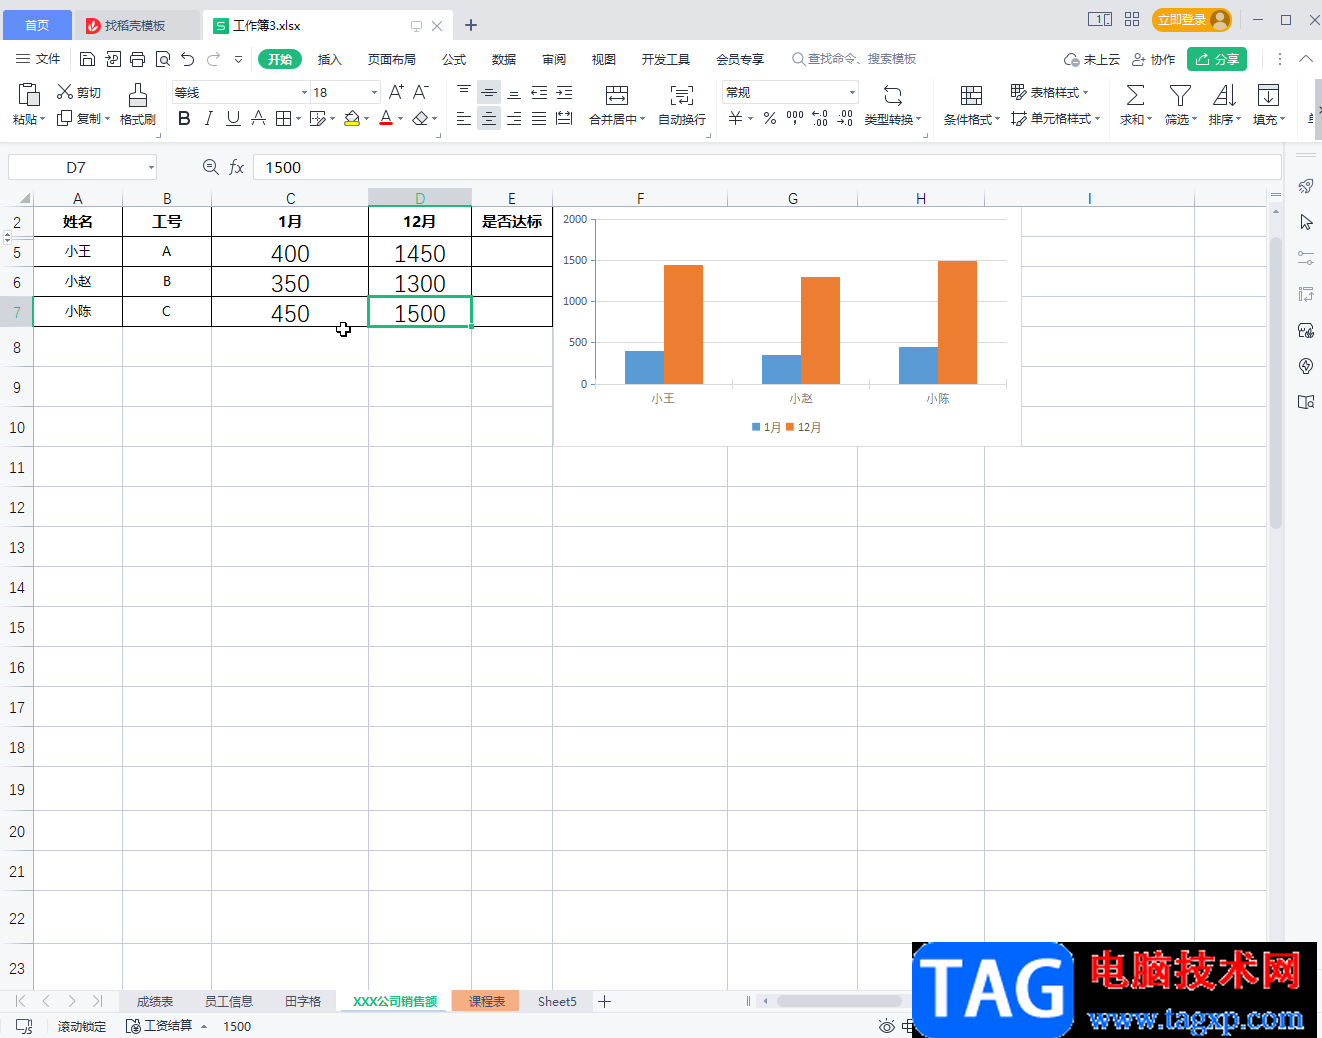Image resolution: width=1322 pixels, height=1038 pixels.
Task: Apply thousands separator format
Action: (795, 119)
